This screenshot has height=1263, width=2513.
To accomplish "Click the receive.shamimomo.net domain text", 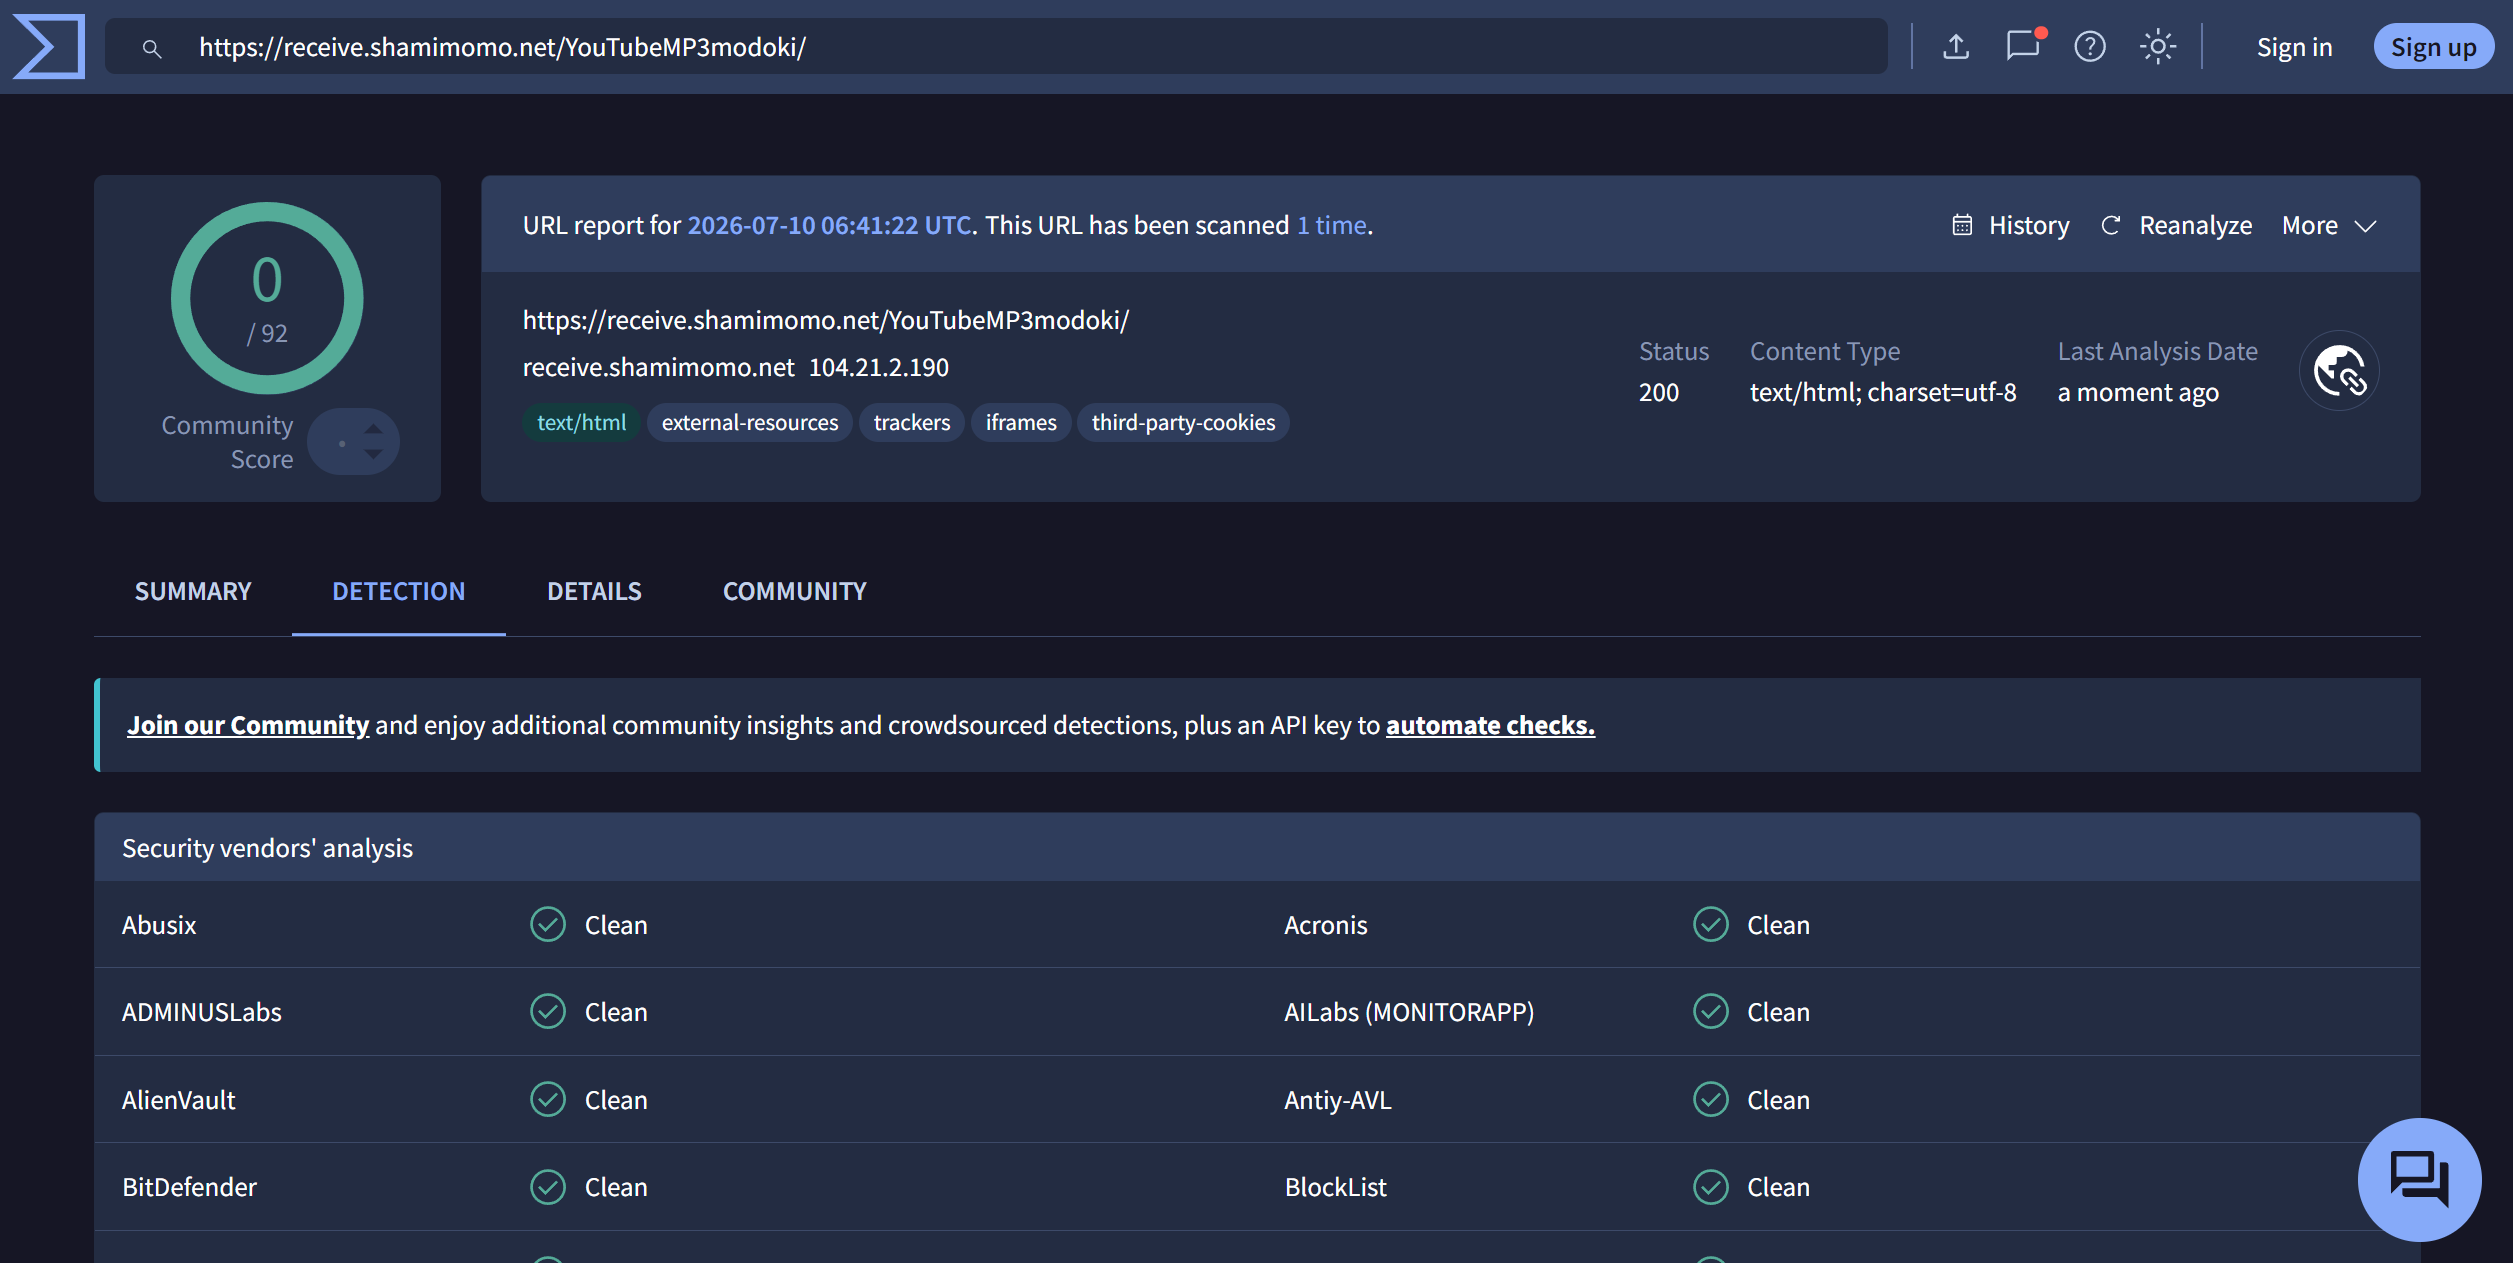I will 658,367.
